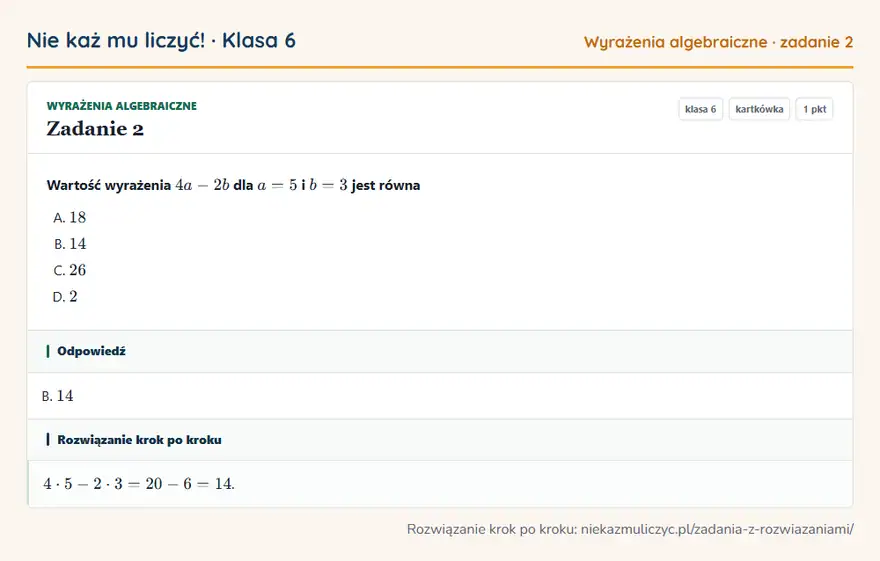Viewport: 880px width, 561px height.
Task: Click the solution equation '4 · 5 − 2 · 3 = 20 − 6 = 14'
Action: pyautogui.click(x=139, y=484)
